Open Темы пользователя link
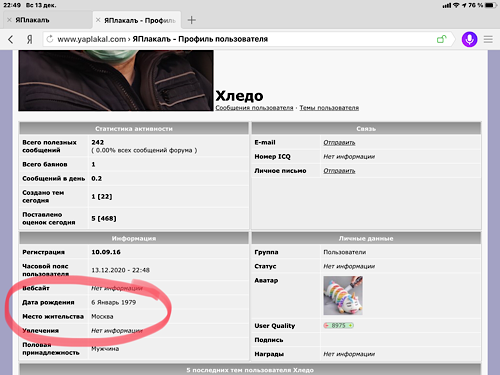This screenshot has height=375, width=500. point(329,108)
